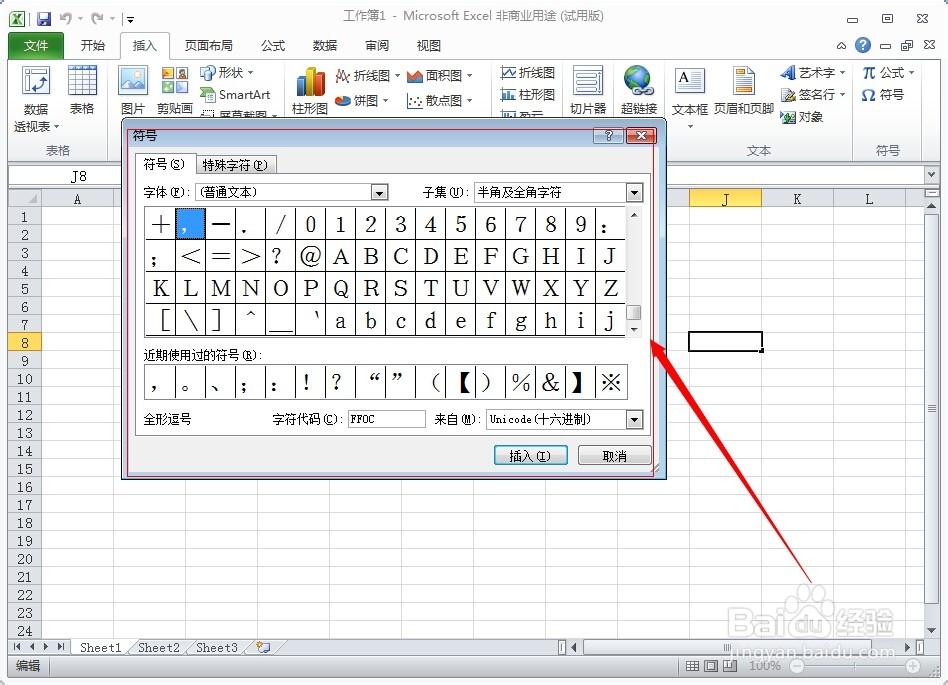Viewport: 948px width, 685px height.
Task: Switch to the Data (数据) tab
Action: pos(325,45)
